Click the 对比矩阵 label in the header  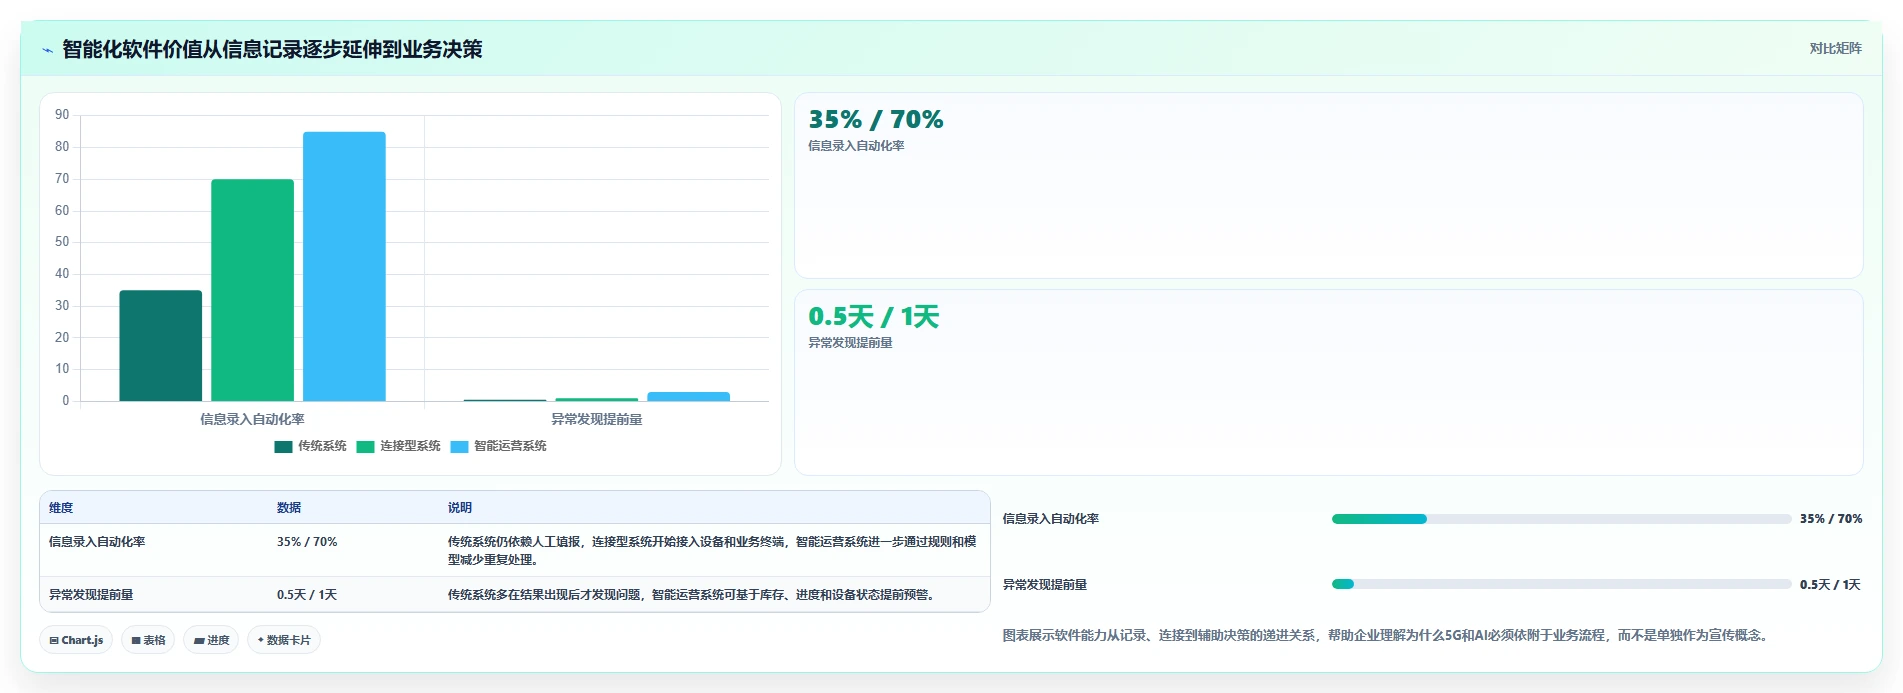click(x=1835, y=49)
